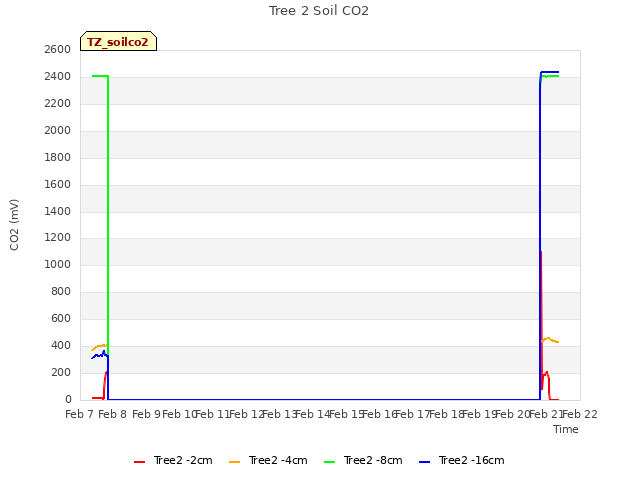Click the 200 y-axis tick value

point(61,372)
